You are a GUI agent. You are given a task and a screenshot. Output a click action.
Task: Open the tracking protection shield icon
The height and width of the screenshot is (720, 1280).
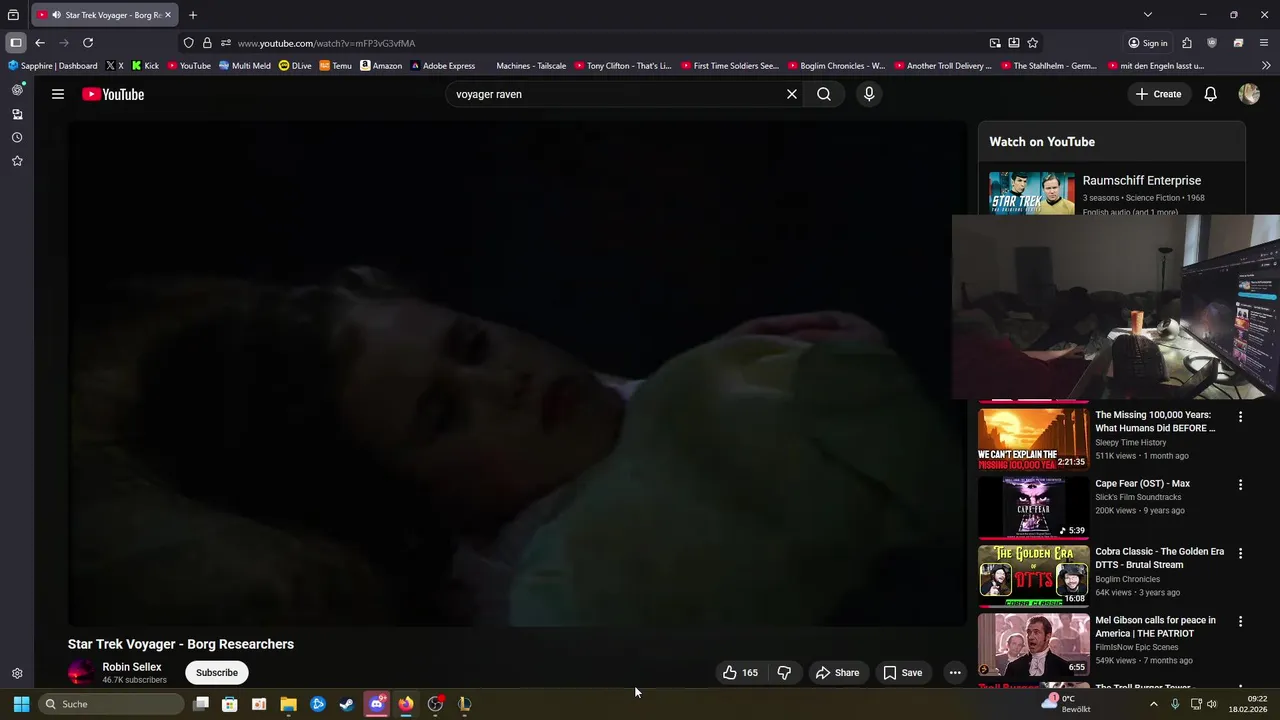click(188, 43)
